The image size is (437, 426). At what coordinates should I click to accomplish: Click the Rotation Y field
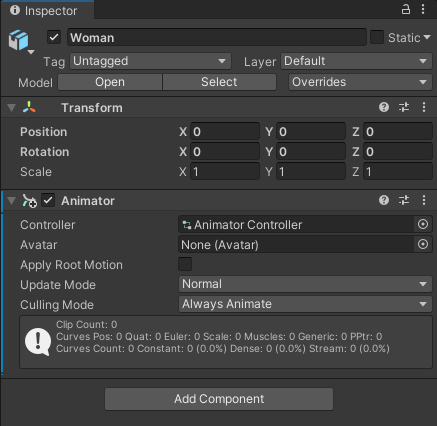311,151
